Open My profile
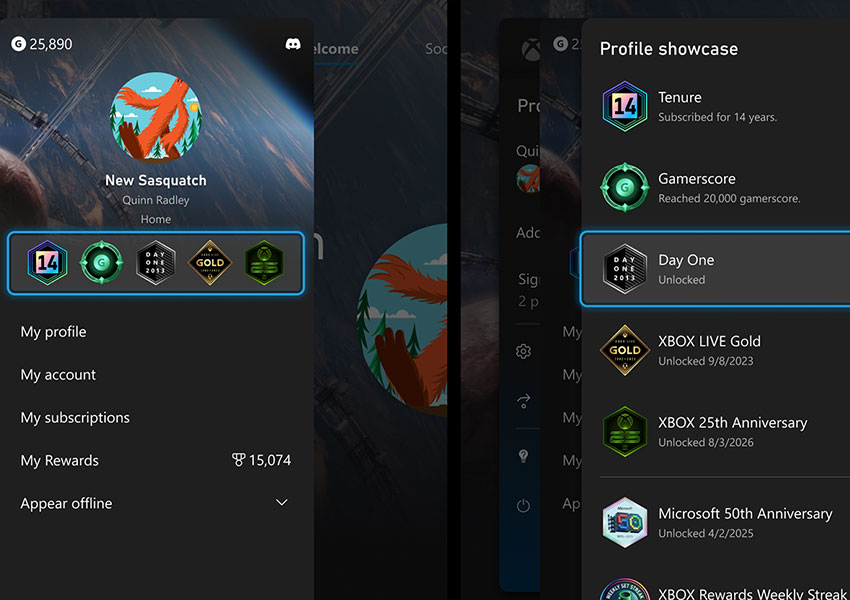This screenshot has height=600, width=850. click(x=53, y=332)
